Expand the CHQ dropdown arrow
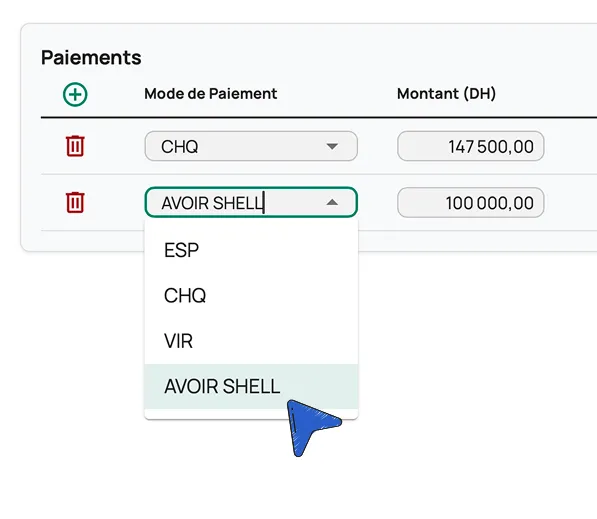Viewport: 597px width, 519px height. pos(332,146)
